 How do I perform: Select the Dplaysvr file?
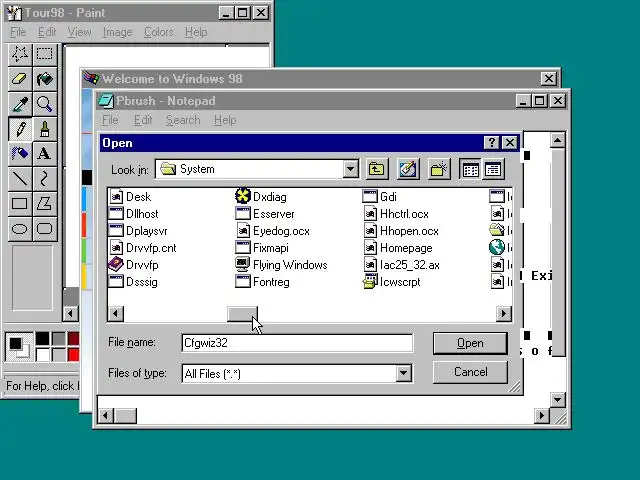point(138,231)
